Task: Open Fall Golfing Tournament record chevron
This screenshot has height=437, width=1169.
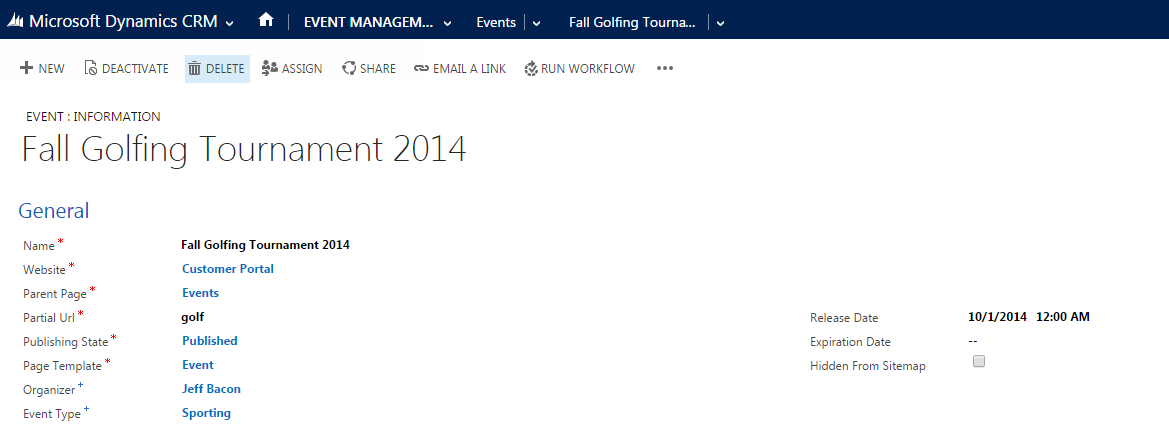Action: (720, 23)
